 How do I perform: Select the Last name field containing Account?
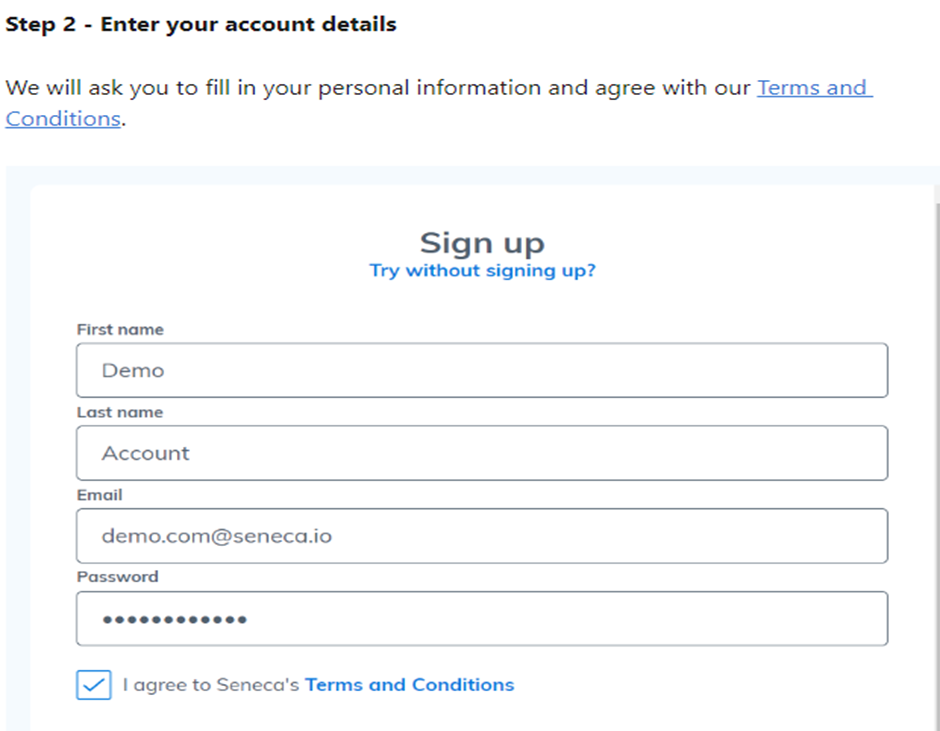pyautogui.click(x=482, y=453)
